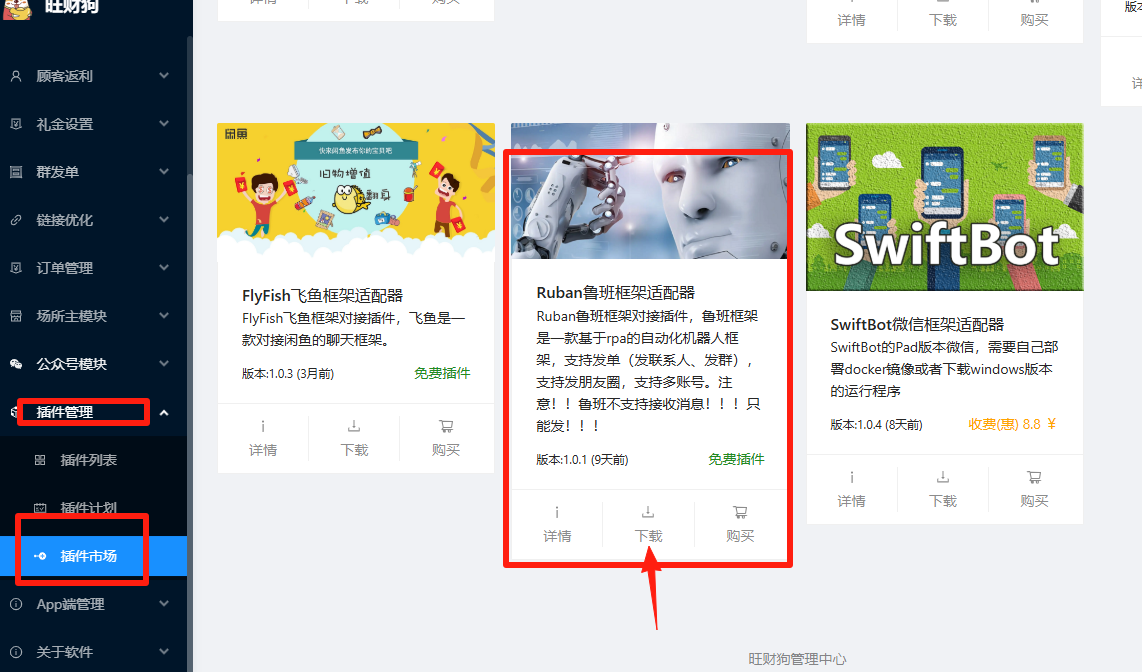1142x672 pixels.
Task: Click the purchase cart icon on SwiftBot card
Action: point(1034,478)
